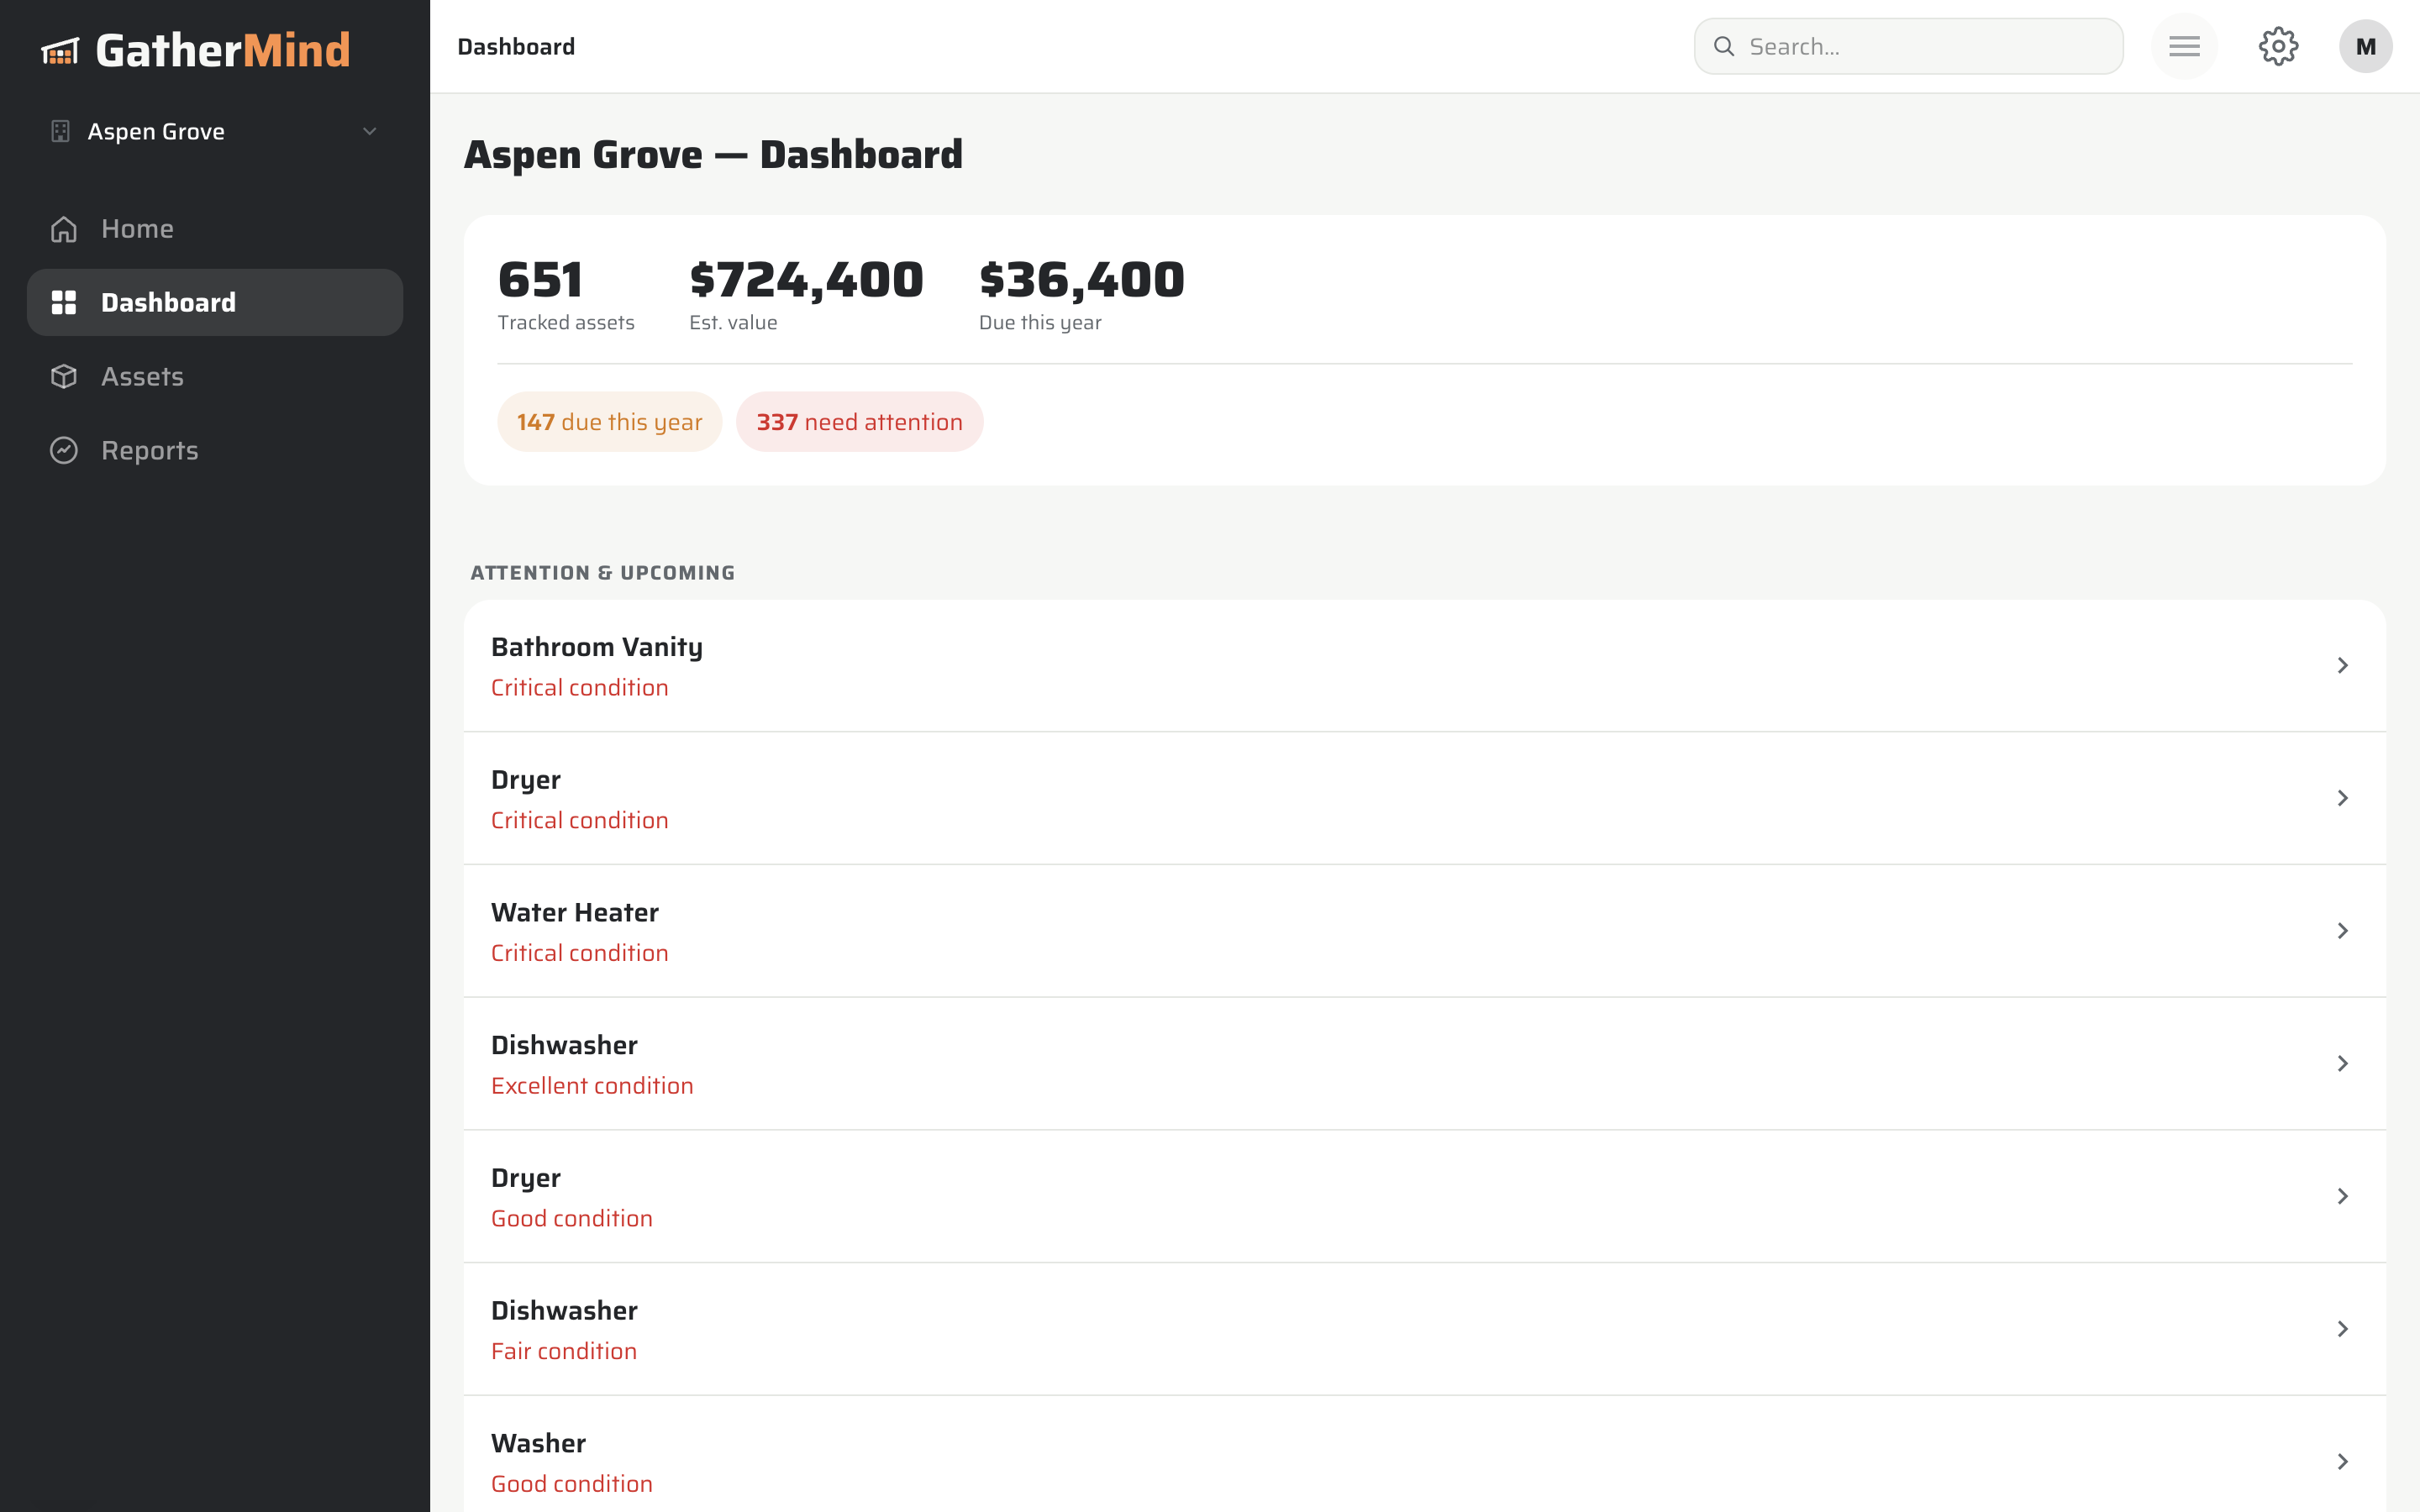Viewport: 2420px width, 1512px height.
Task: Click chevron on Dishwasher Fair condition row
Action: click(2342, 1329)
